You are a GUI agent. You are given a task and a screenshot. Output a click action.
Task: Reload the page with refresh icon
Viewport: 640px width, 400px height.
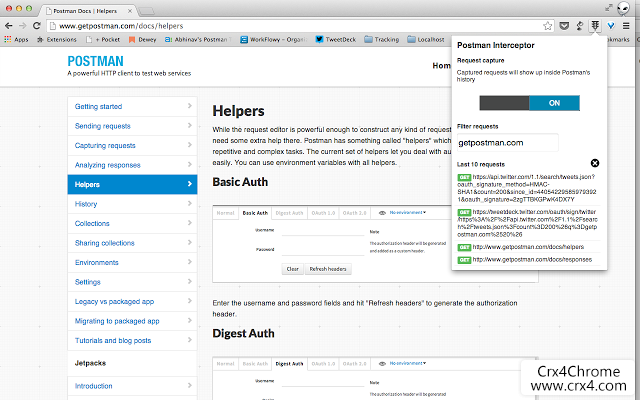click(37, 26)
